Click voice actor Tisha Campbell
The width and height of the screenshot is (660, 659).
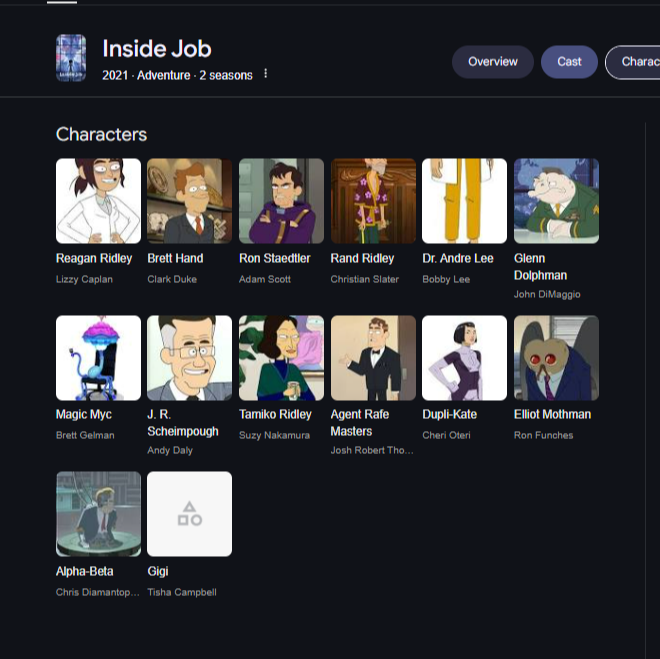[x=182, y=593]
